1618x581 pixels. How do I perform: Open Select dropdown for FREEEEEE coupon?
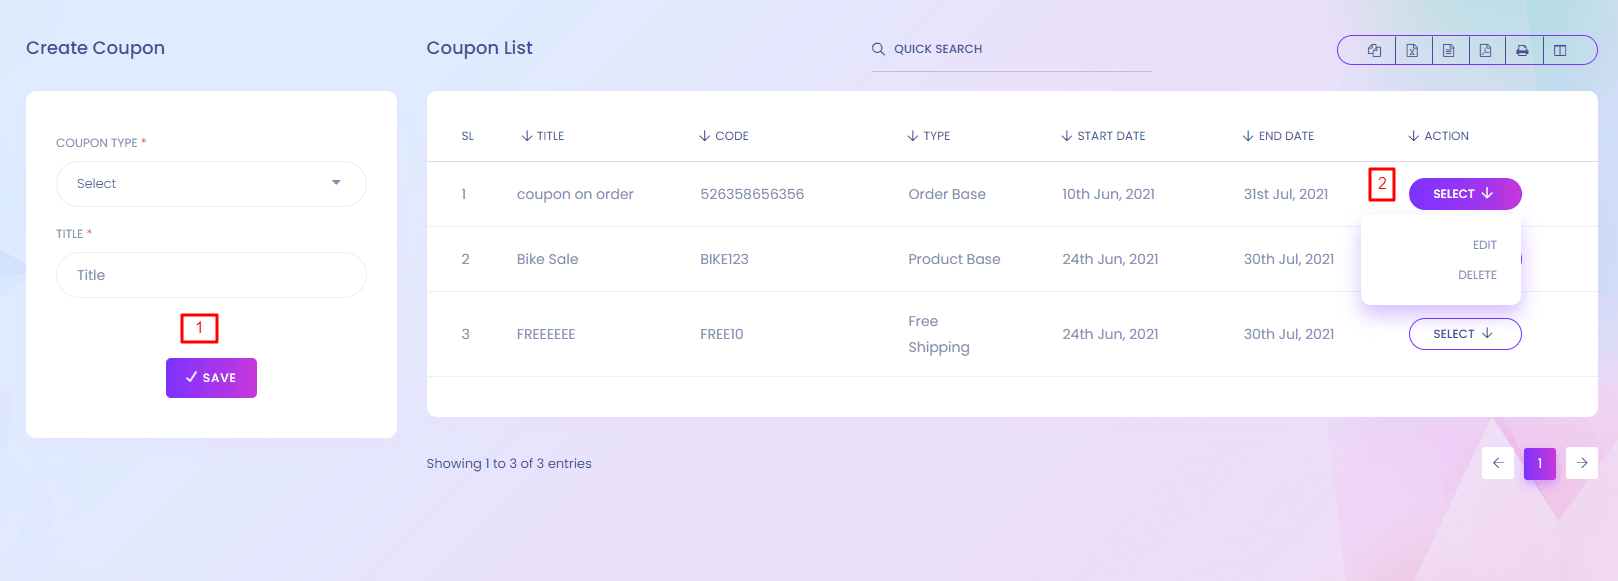coord(1464,334)
